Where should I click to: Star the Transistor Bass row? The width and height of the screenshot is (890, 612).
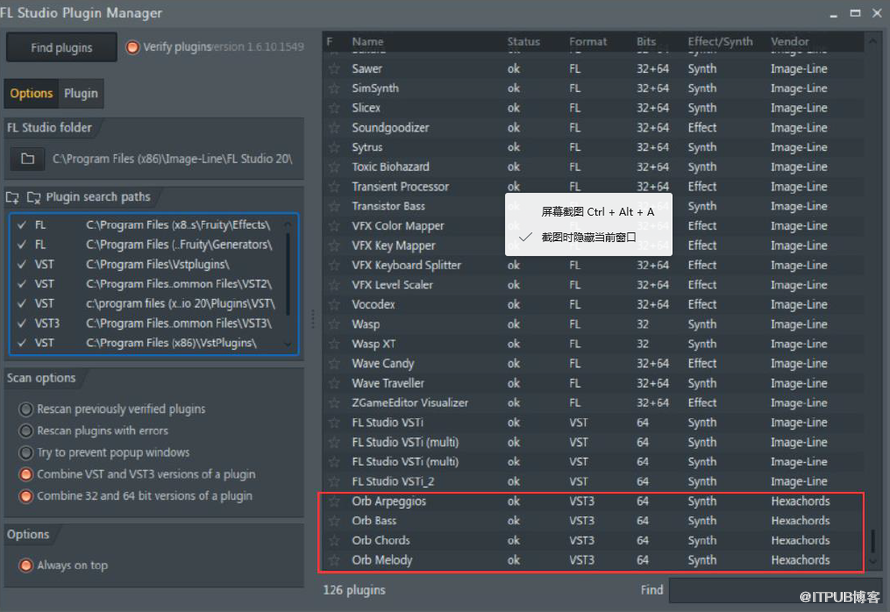pos(334,206)
